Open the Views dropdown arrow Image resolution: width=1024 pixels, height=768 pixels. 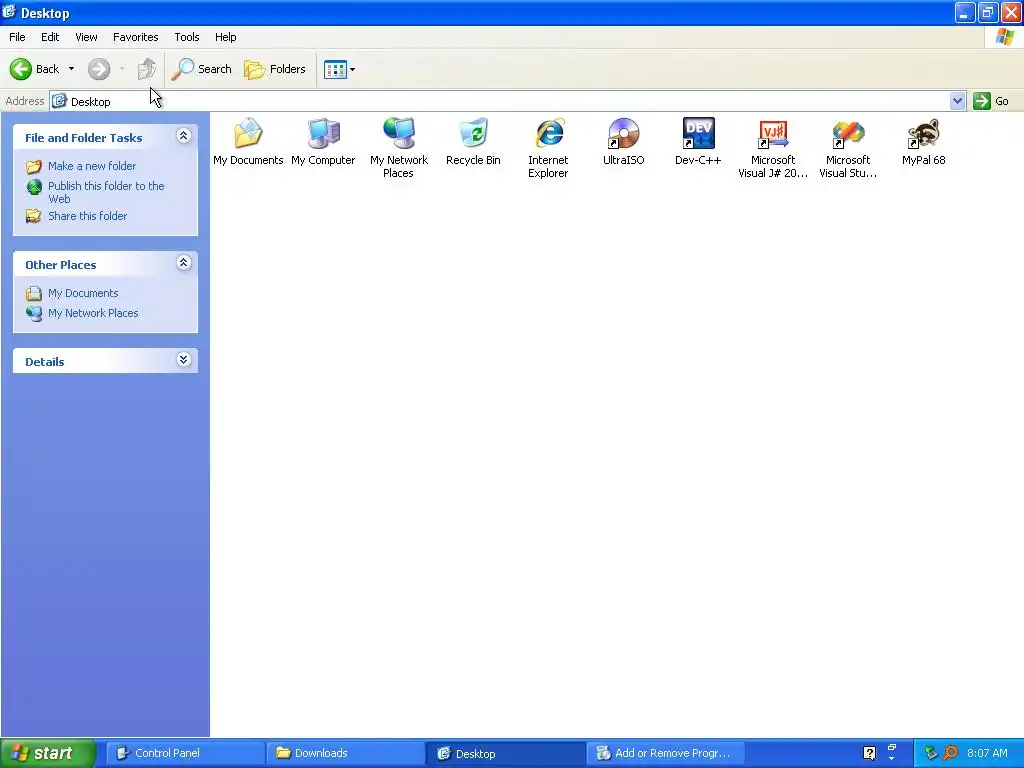coord(353,69)
